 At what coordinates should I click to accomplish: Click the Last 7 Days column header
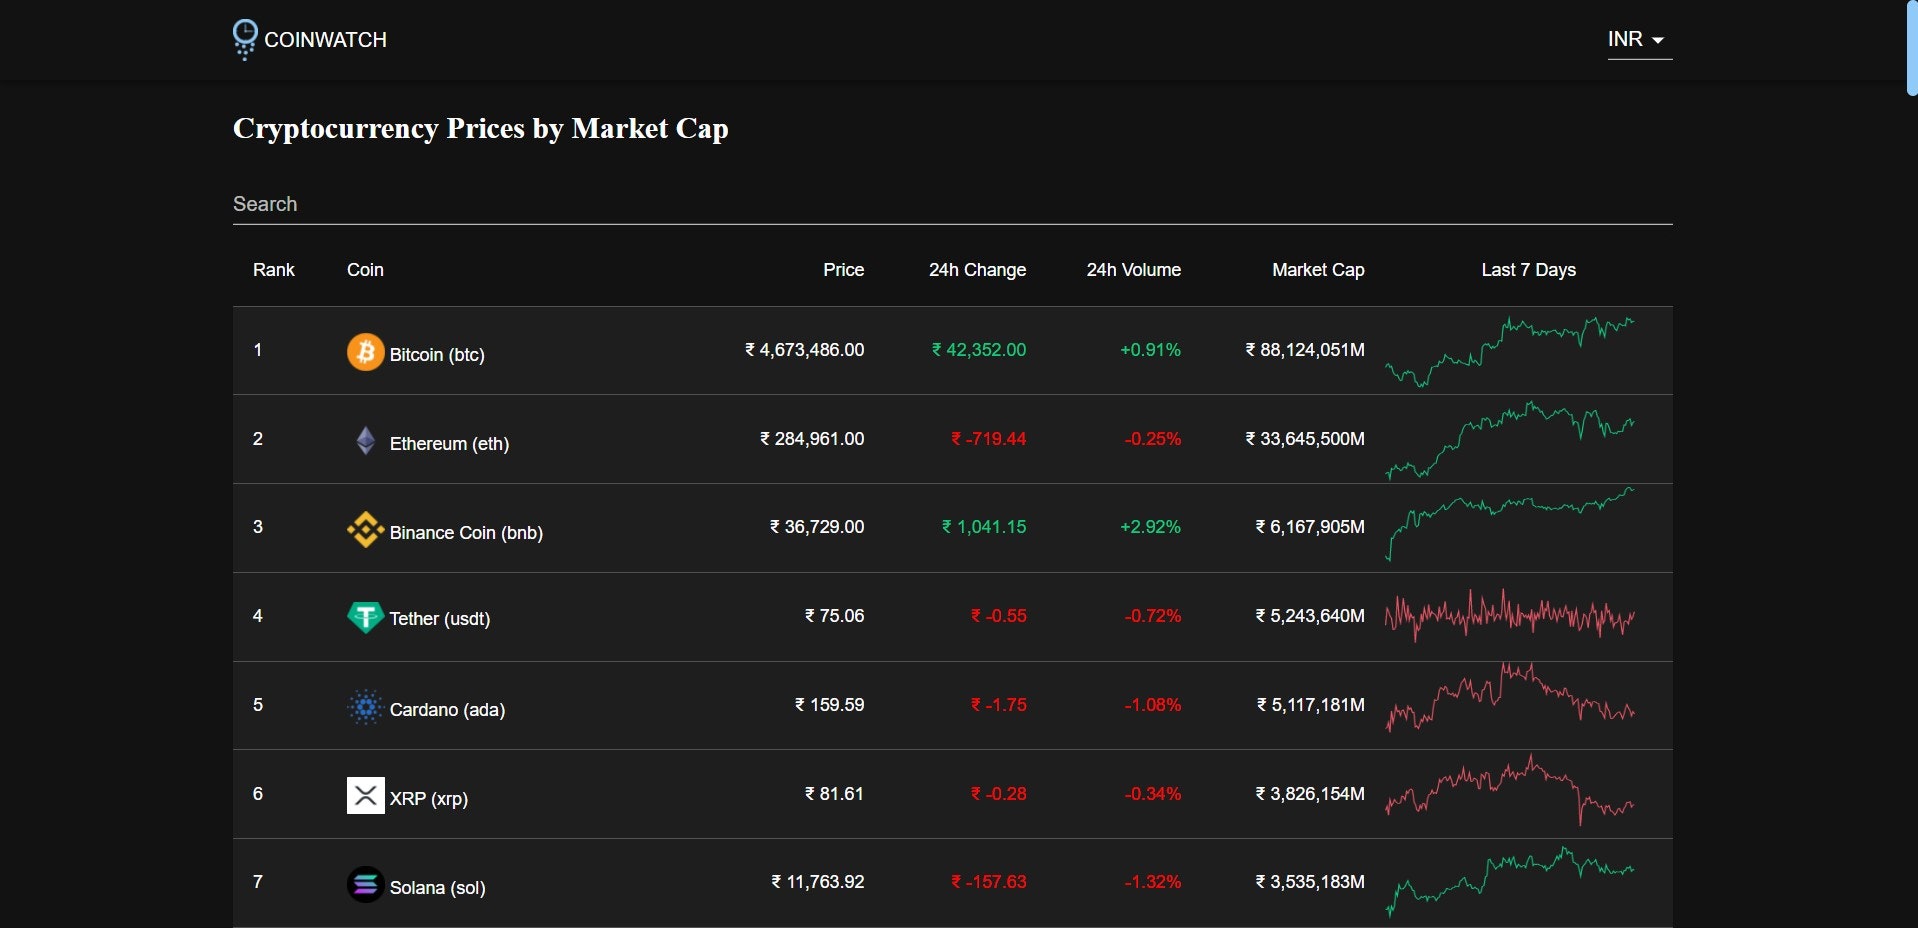[1528, 270]
